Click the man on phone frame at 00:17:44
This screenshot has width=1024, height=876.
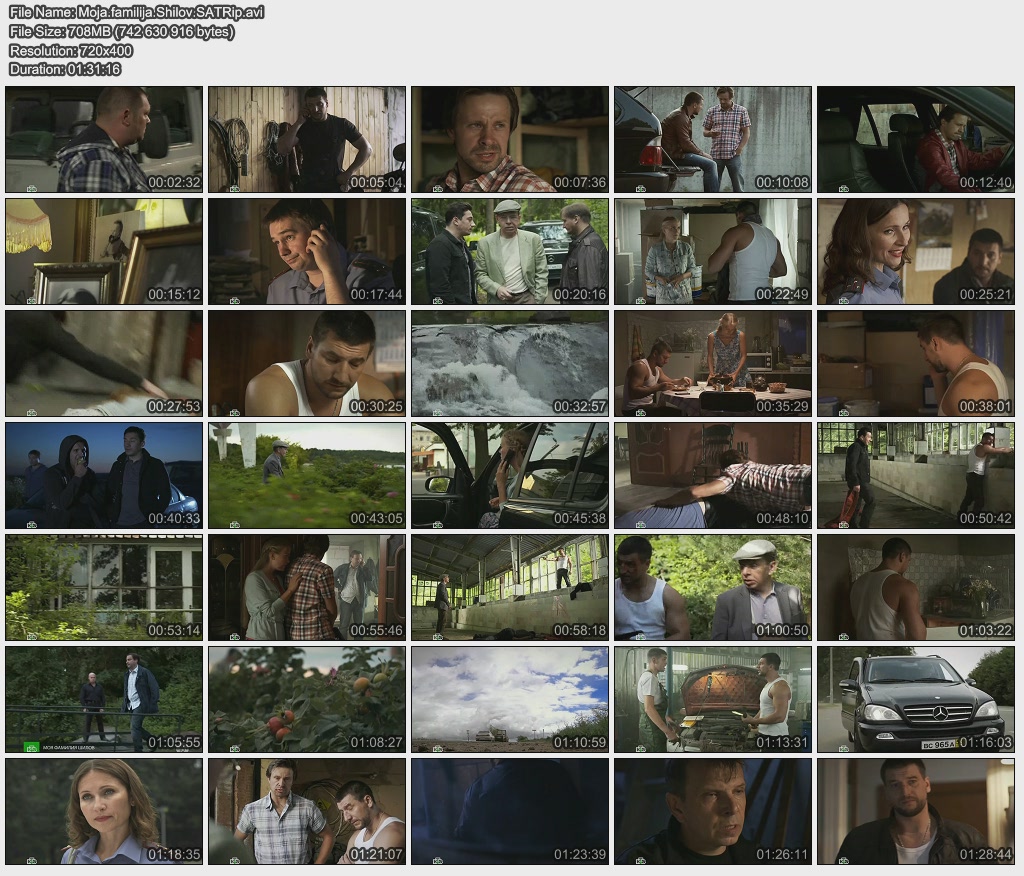(307, 251)
